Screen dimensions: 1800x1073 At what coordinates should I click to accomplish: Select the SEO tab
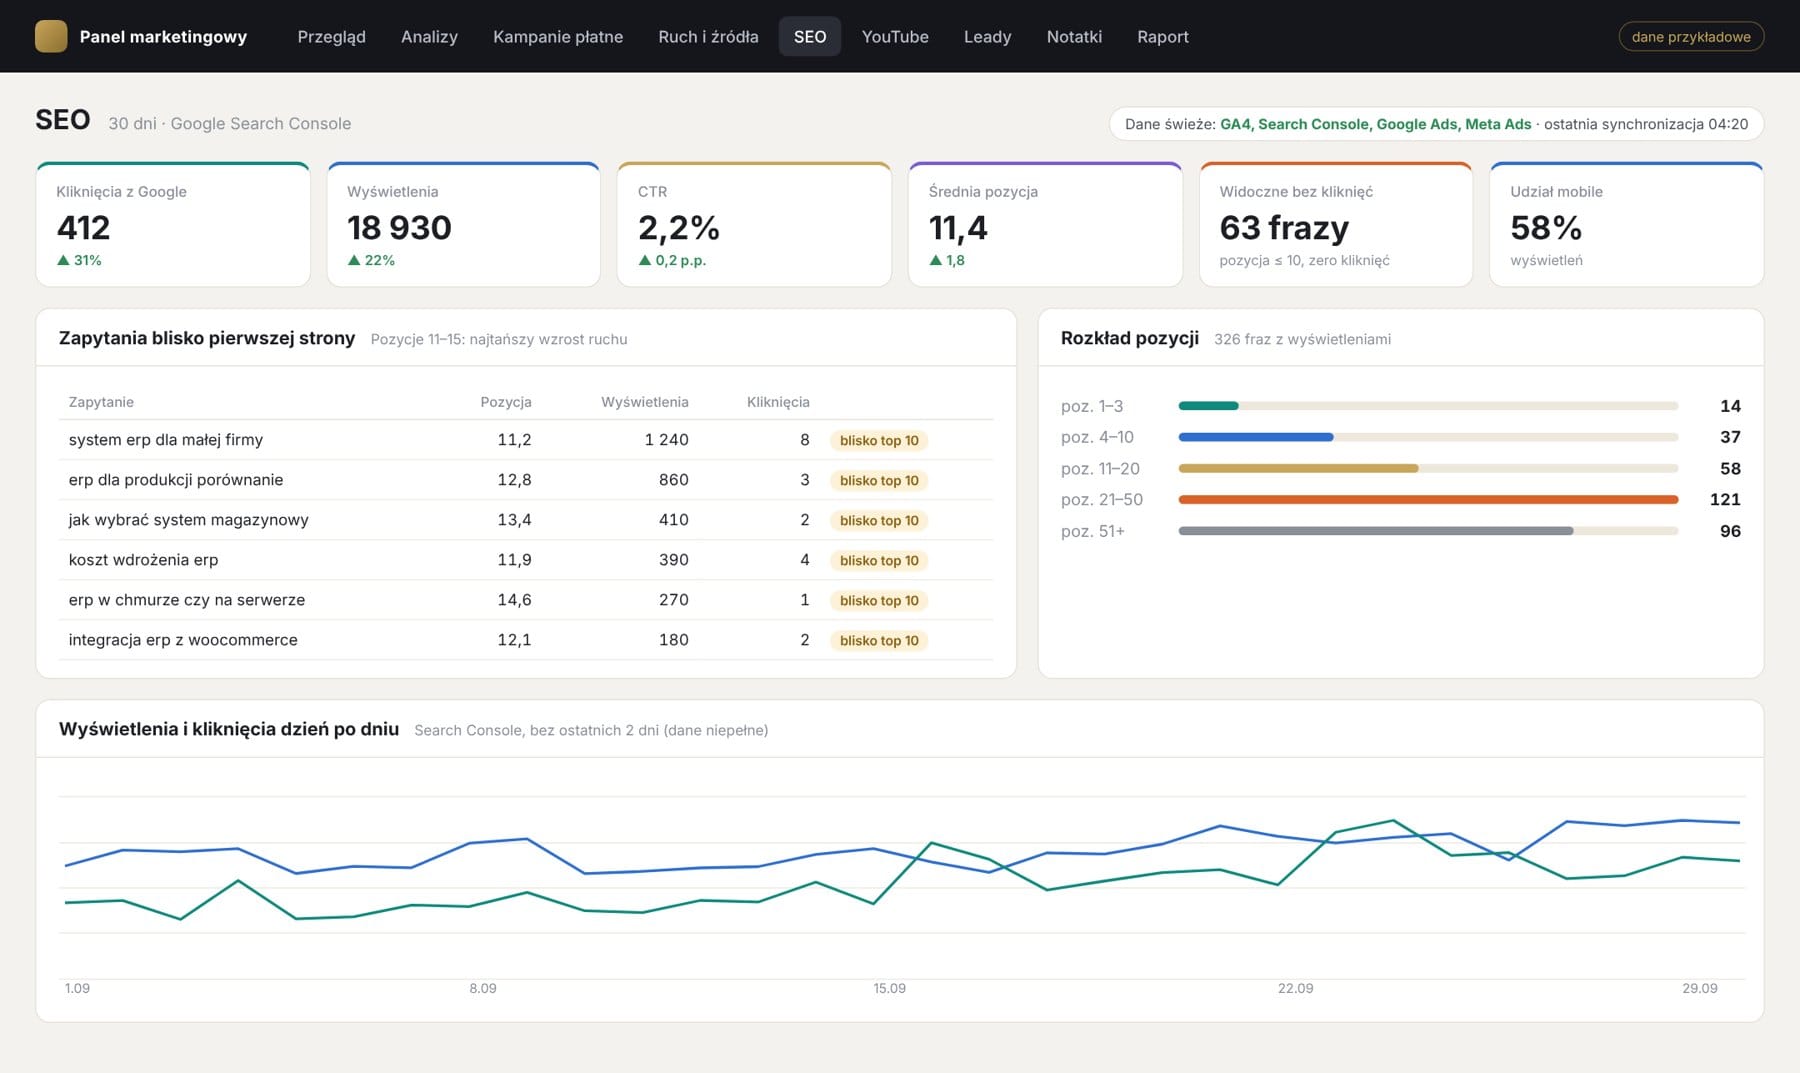pos(810,36)
